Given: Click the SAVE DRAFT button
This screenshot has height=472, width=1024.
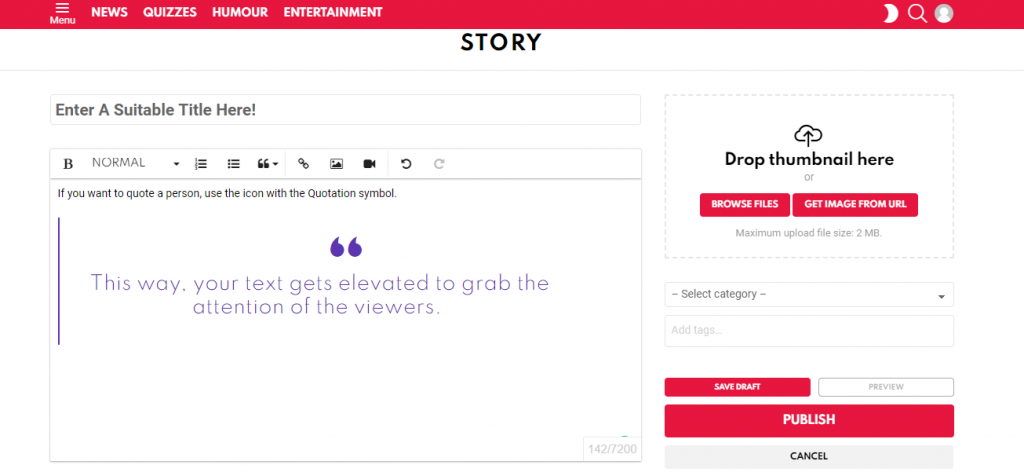Looking at the screenshot, I should coord(737,387).
